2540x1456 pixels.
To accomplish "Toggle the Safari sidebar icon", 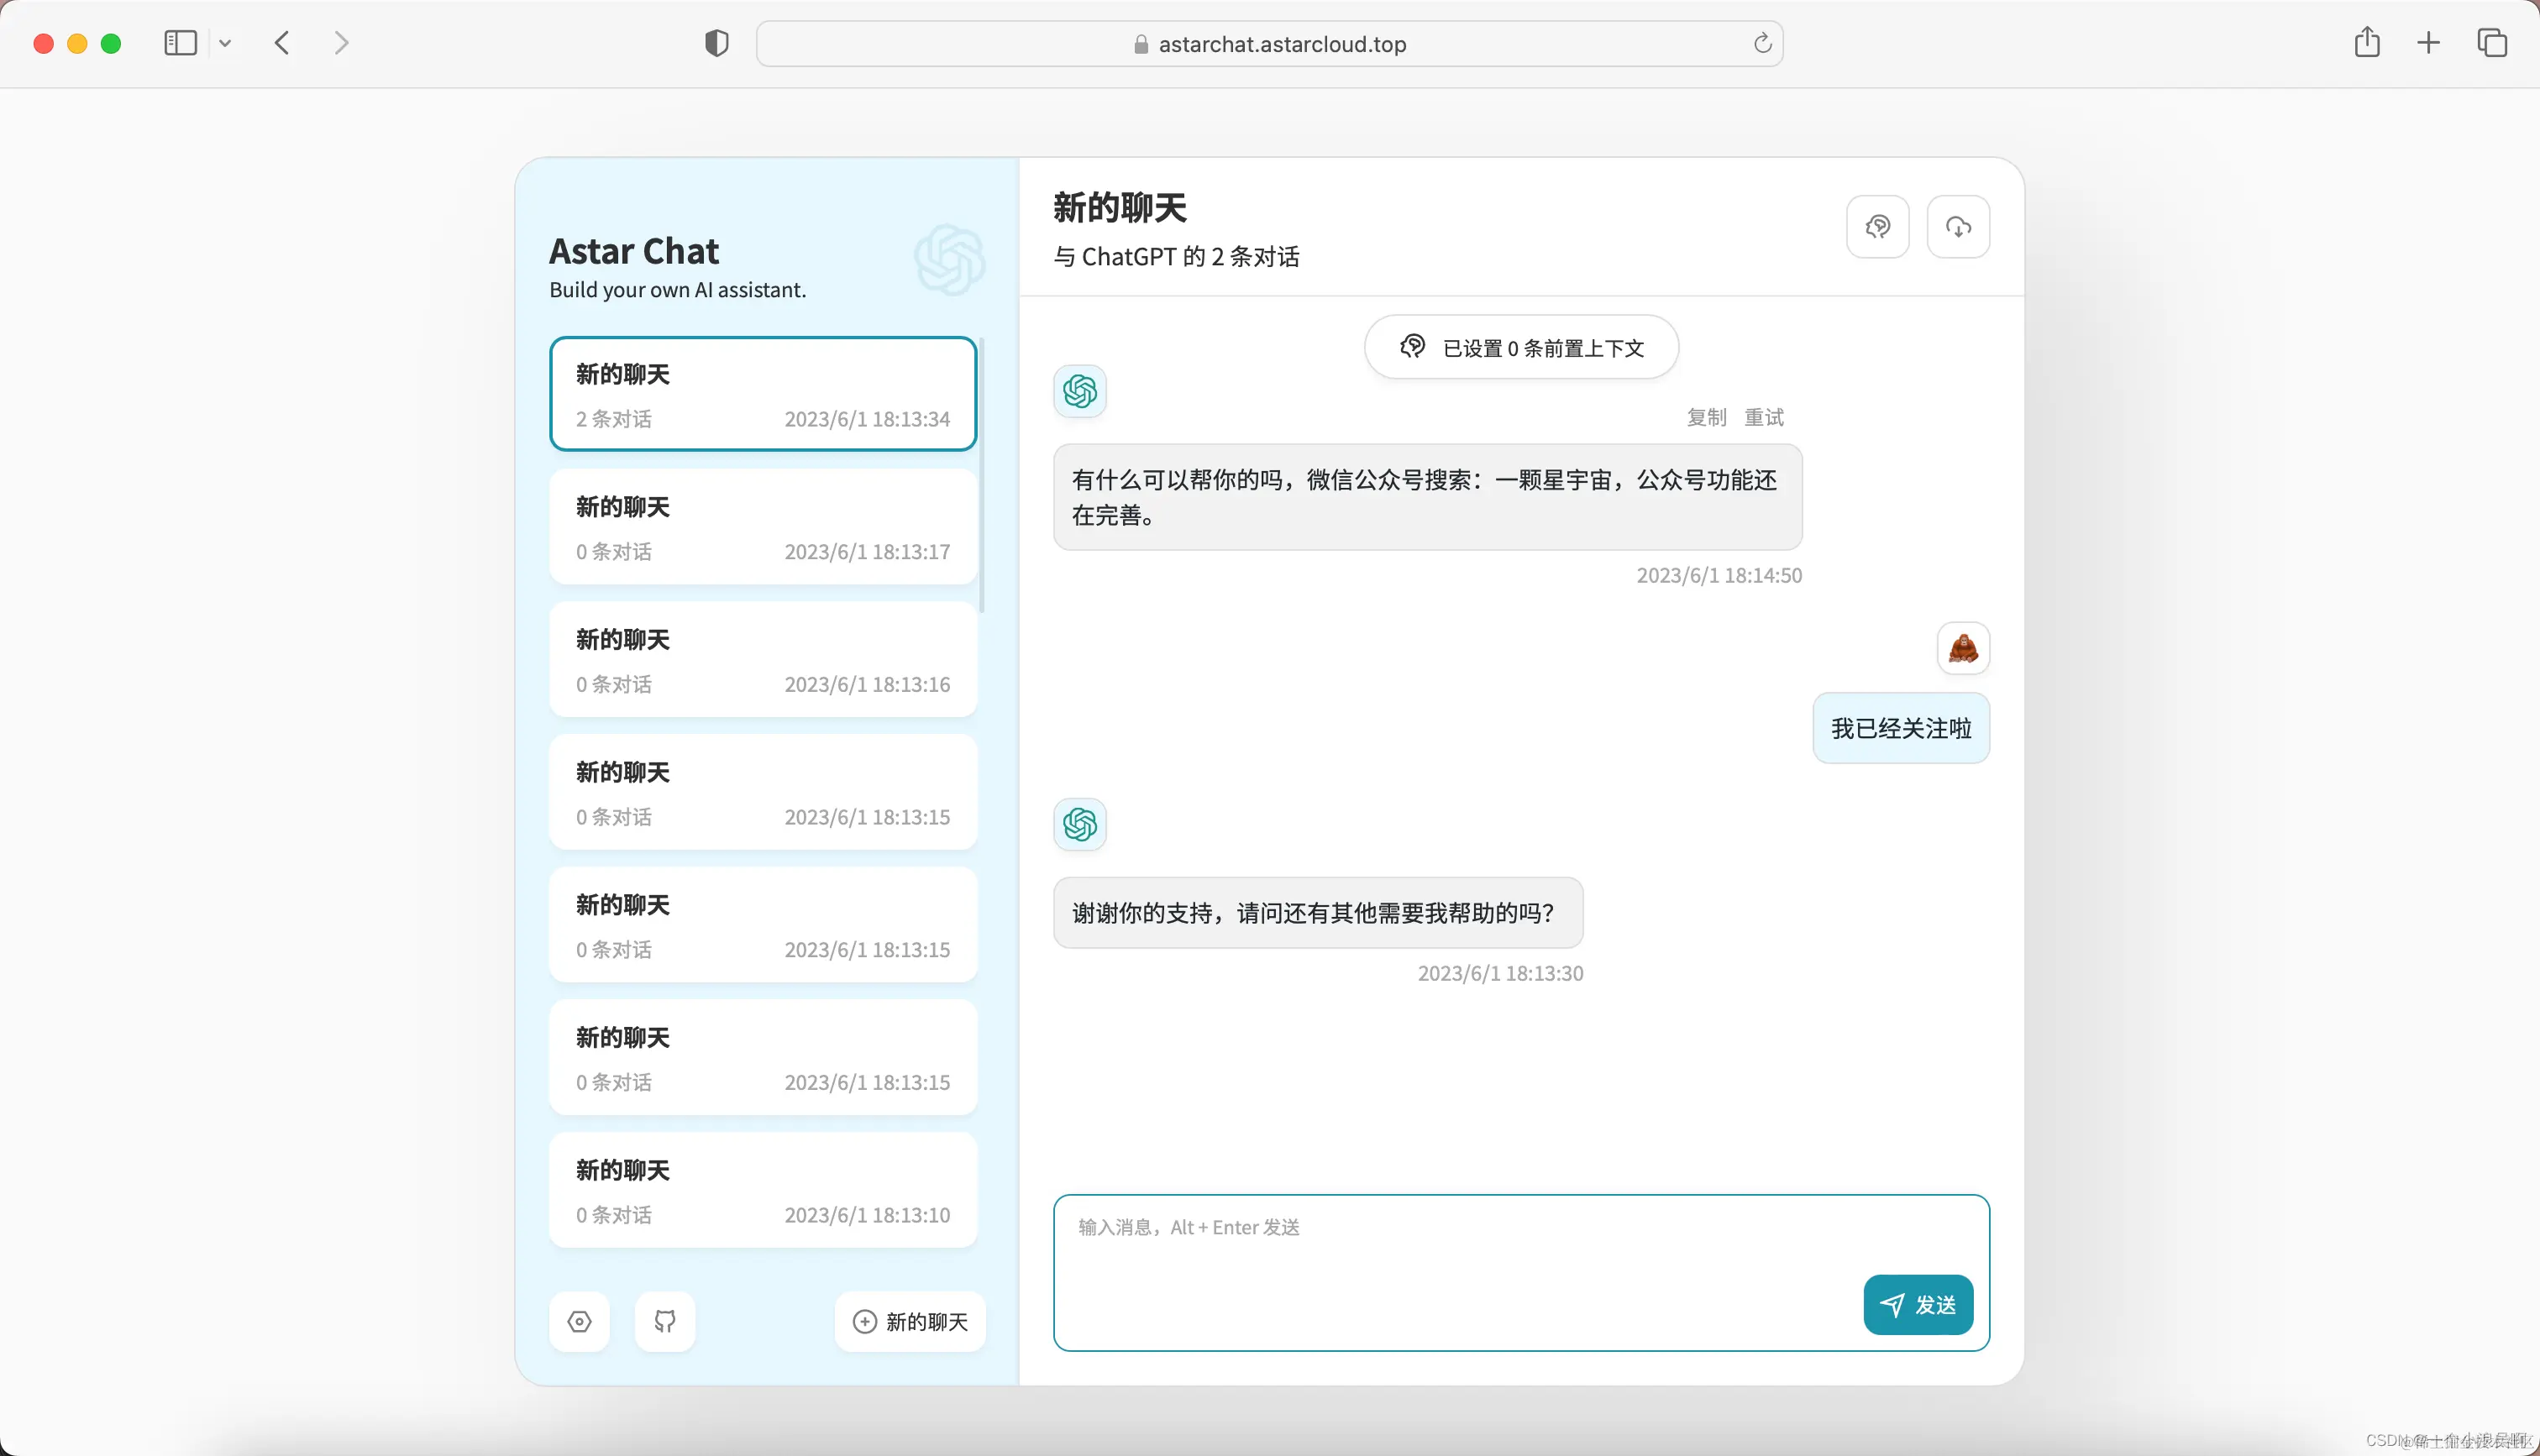I will click(180, 43).
